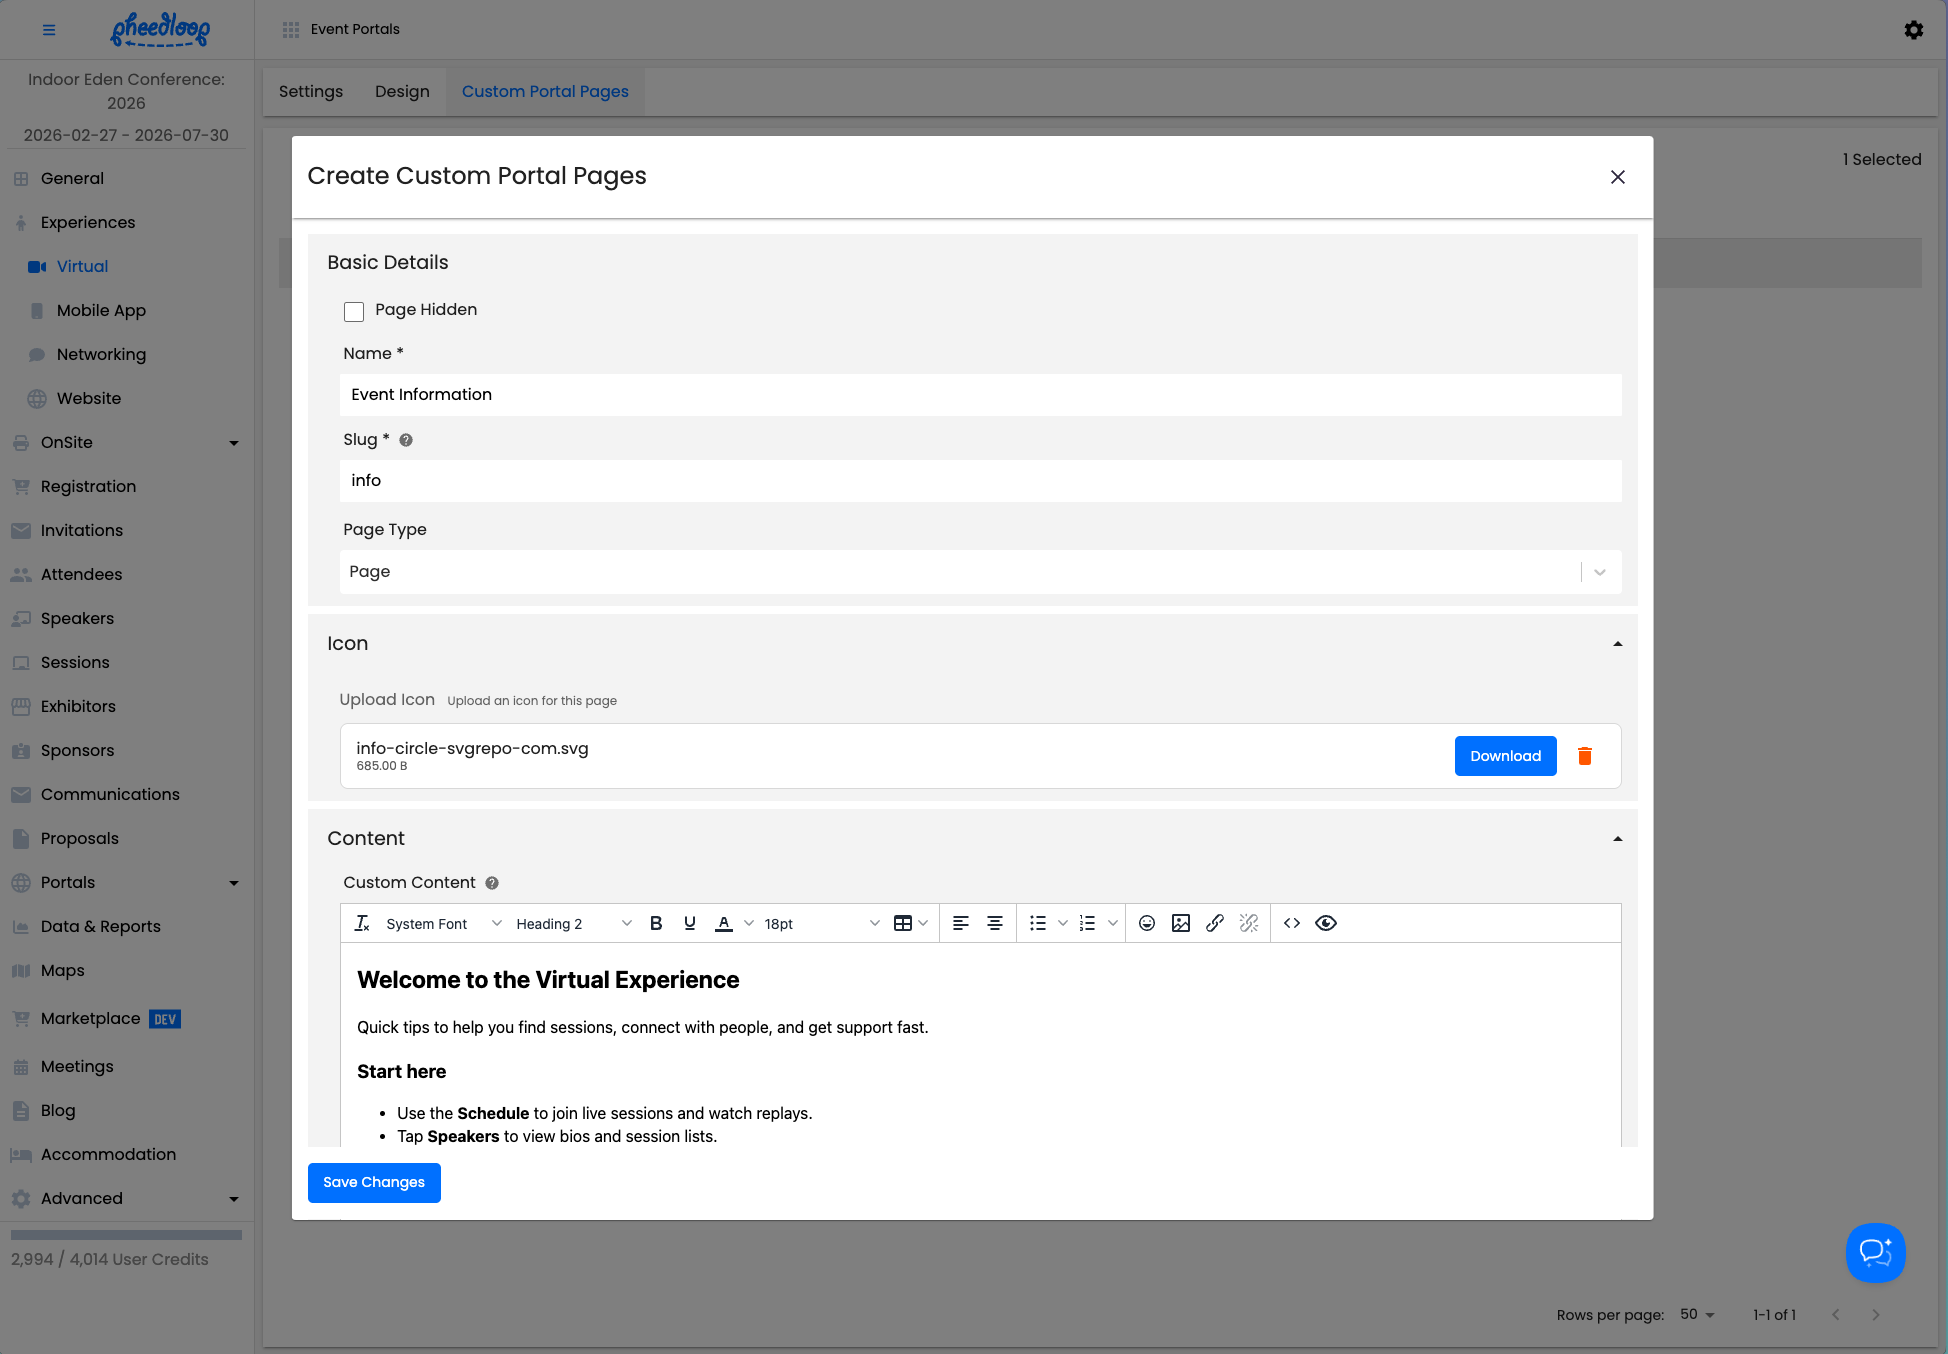This screenshot has height=1354, width=1948.
Task: Click the bullet list icon
Action: point(1038,923)
